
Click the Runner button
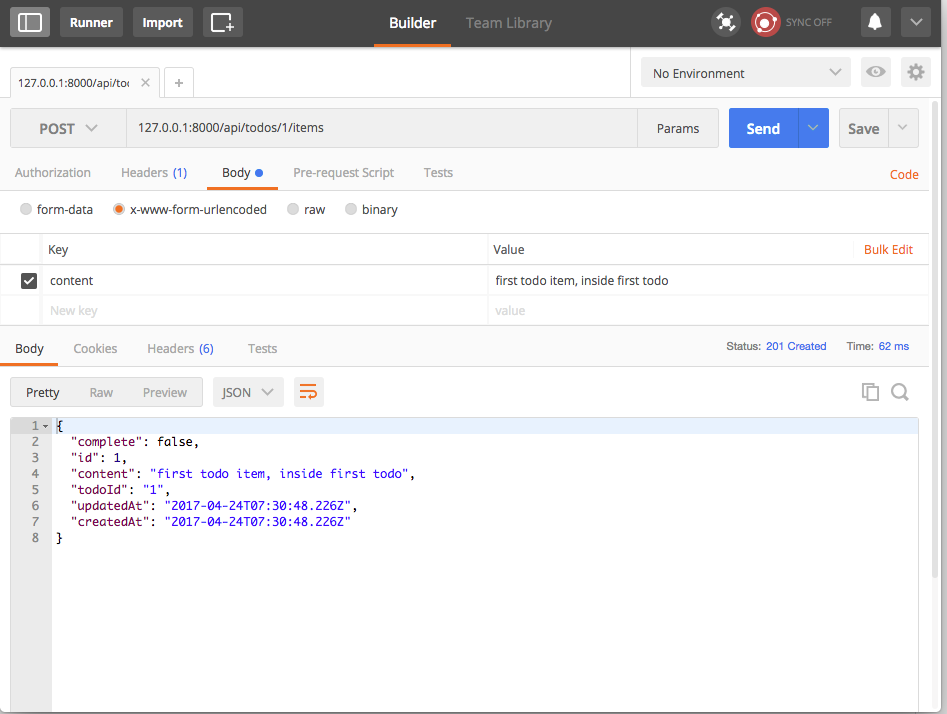[x=91, y=22]
